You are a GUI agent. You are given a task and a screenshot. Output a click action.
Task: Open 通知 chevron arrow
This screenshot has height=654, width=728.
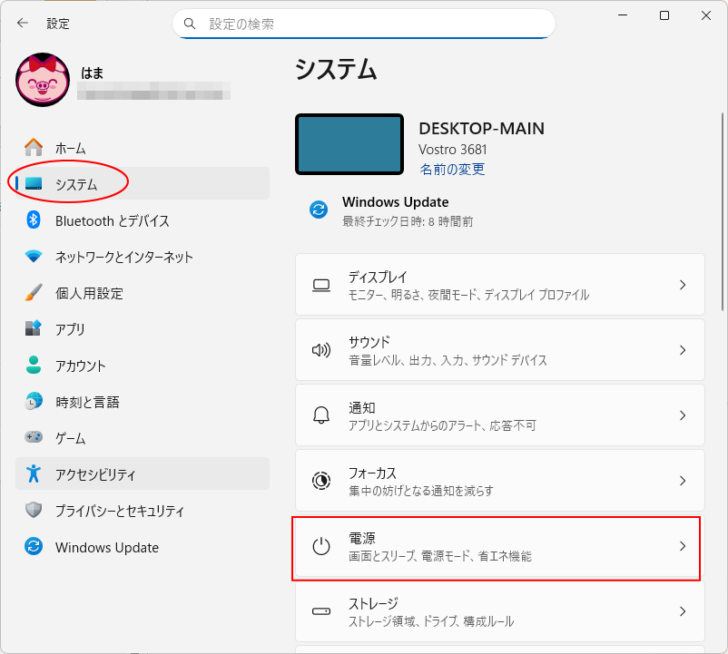pos(682,415)
